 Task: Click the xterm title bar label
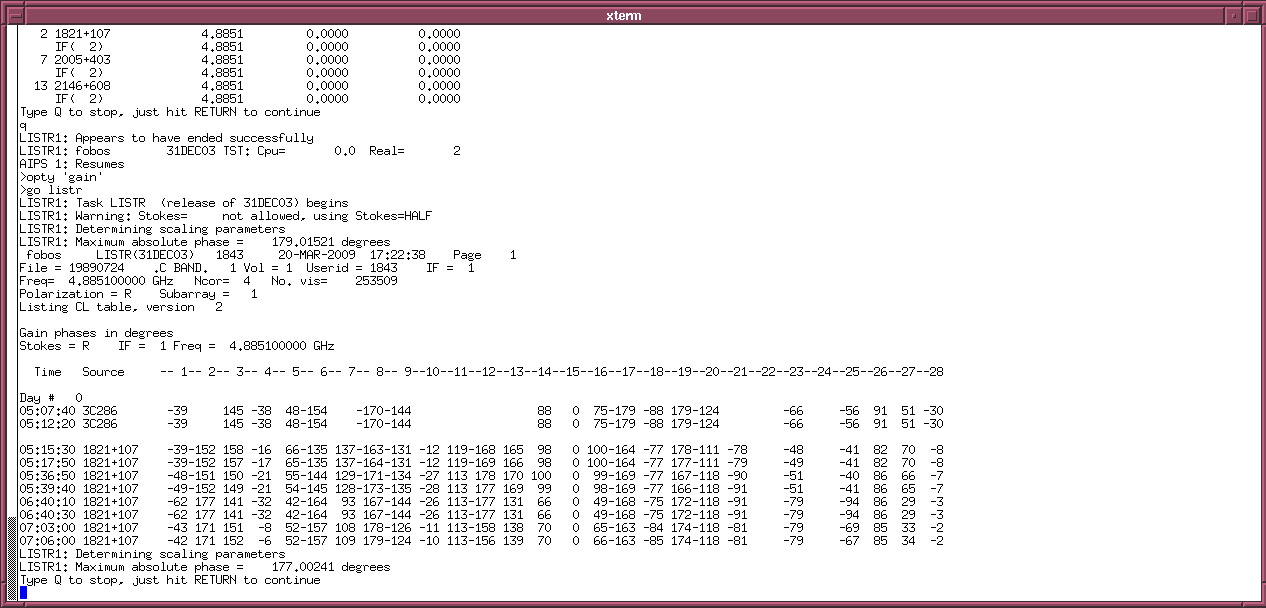click(624, 15)
